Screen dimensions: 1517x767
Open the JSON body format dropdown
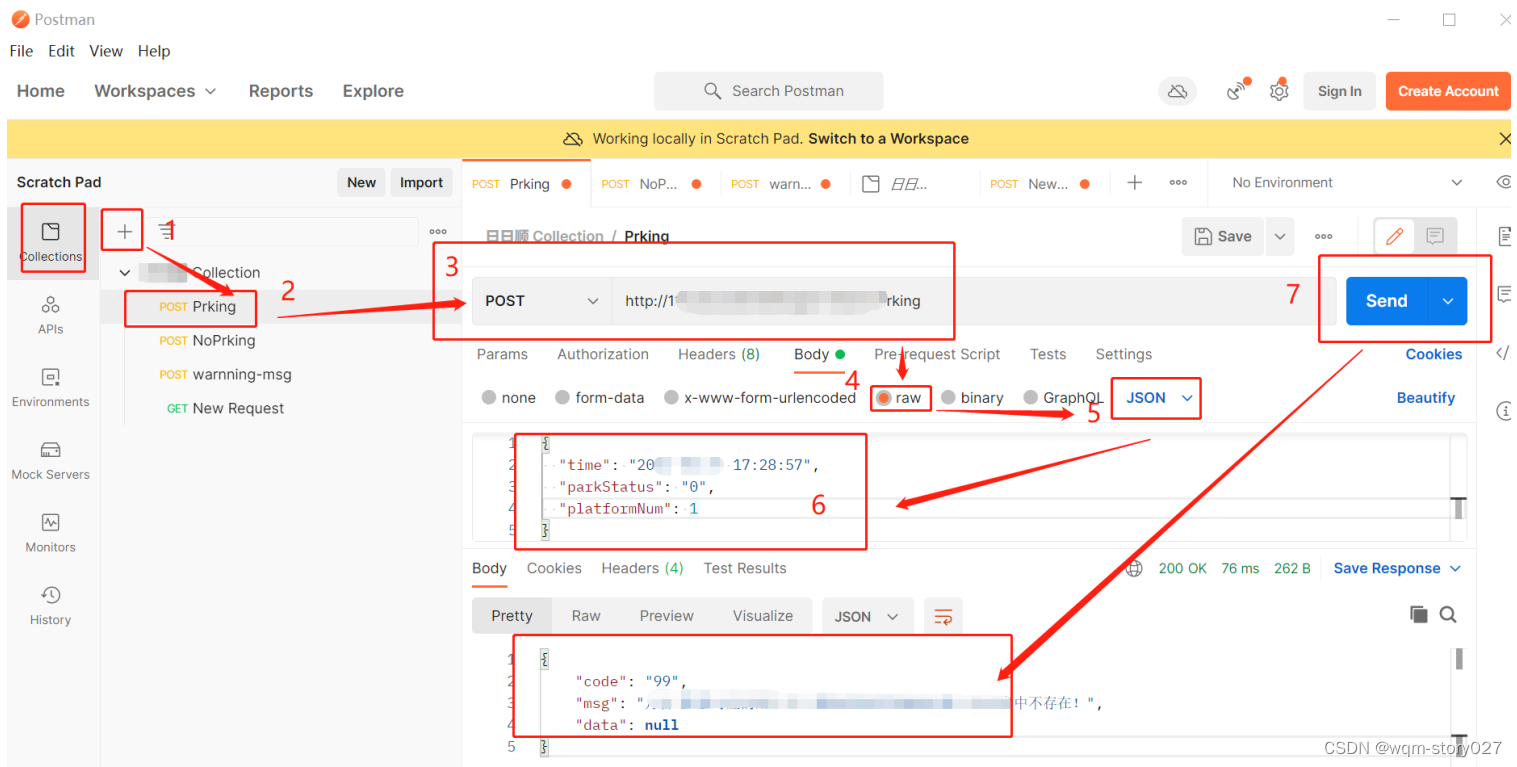click(1159, 397)
